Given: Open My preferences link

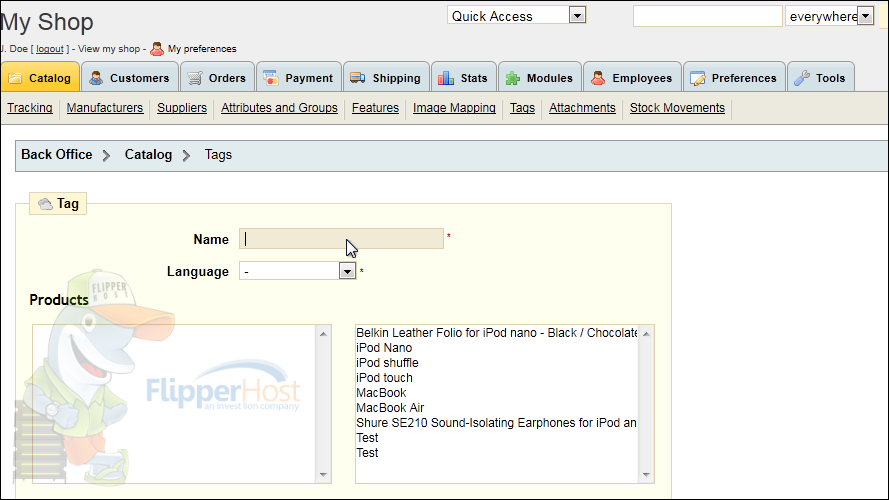Looking at the screenshot, I should [202, 49].
